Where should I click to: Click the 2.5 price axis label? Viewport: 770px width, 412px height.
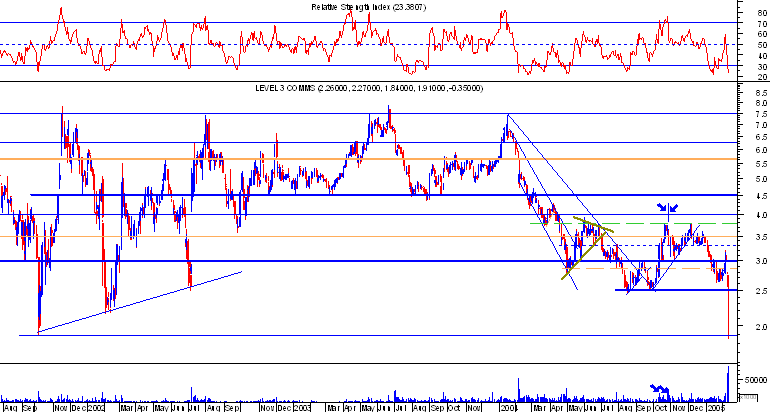(x=762, y=291)
